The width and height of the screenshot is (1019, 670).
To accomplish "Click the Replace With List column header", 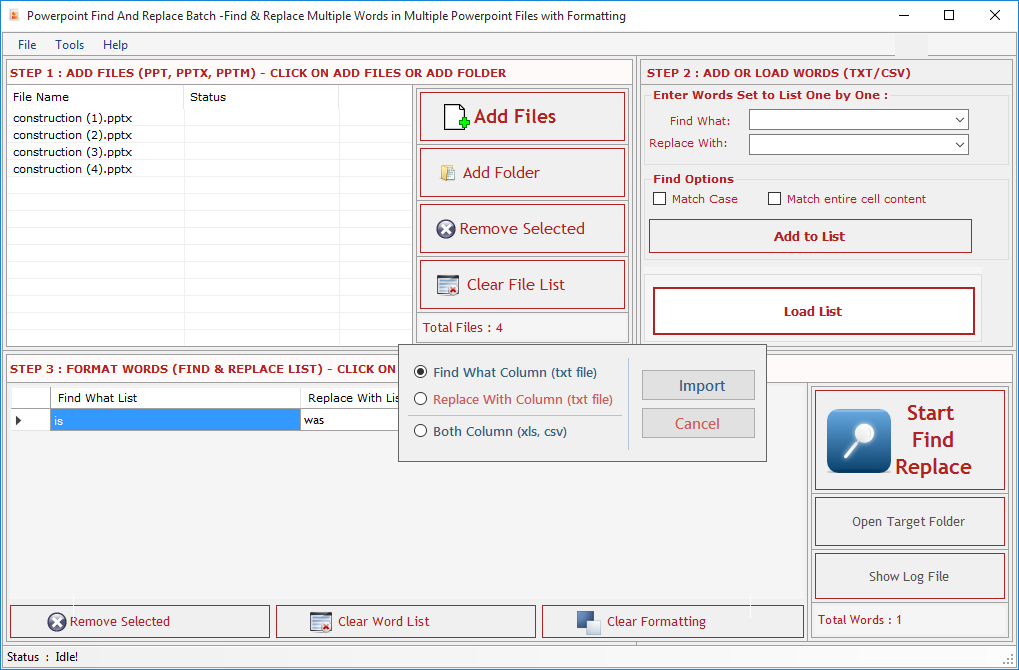I will pyautogui.click(x=351, y=398).
